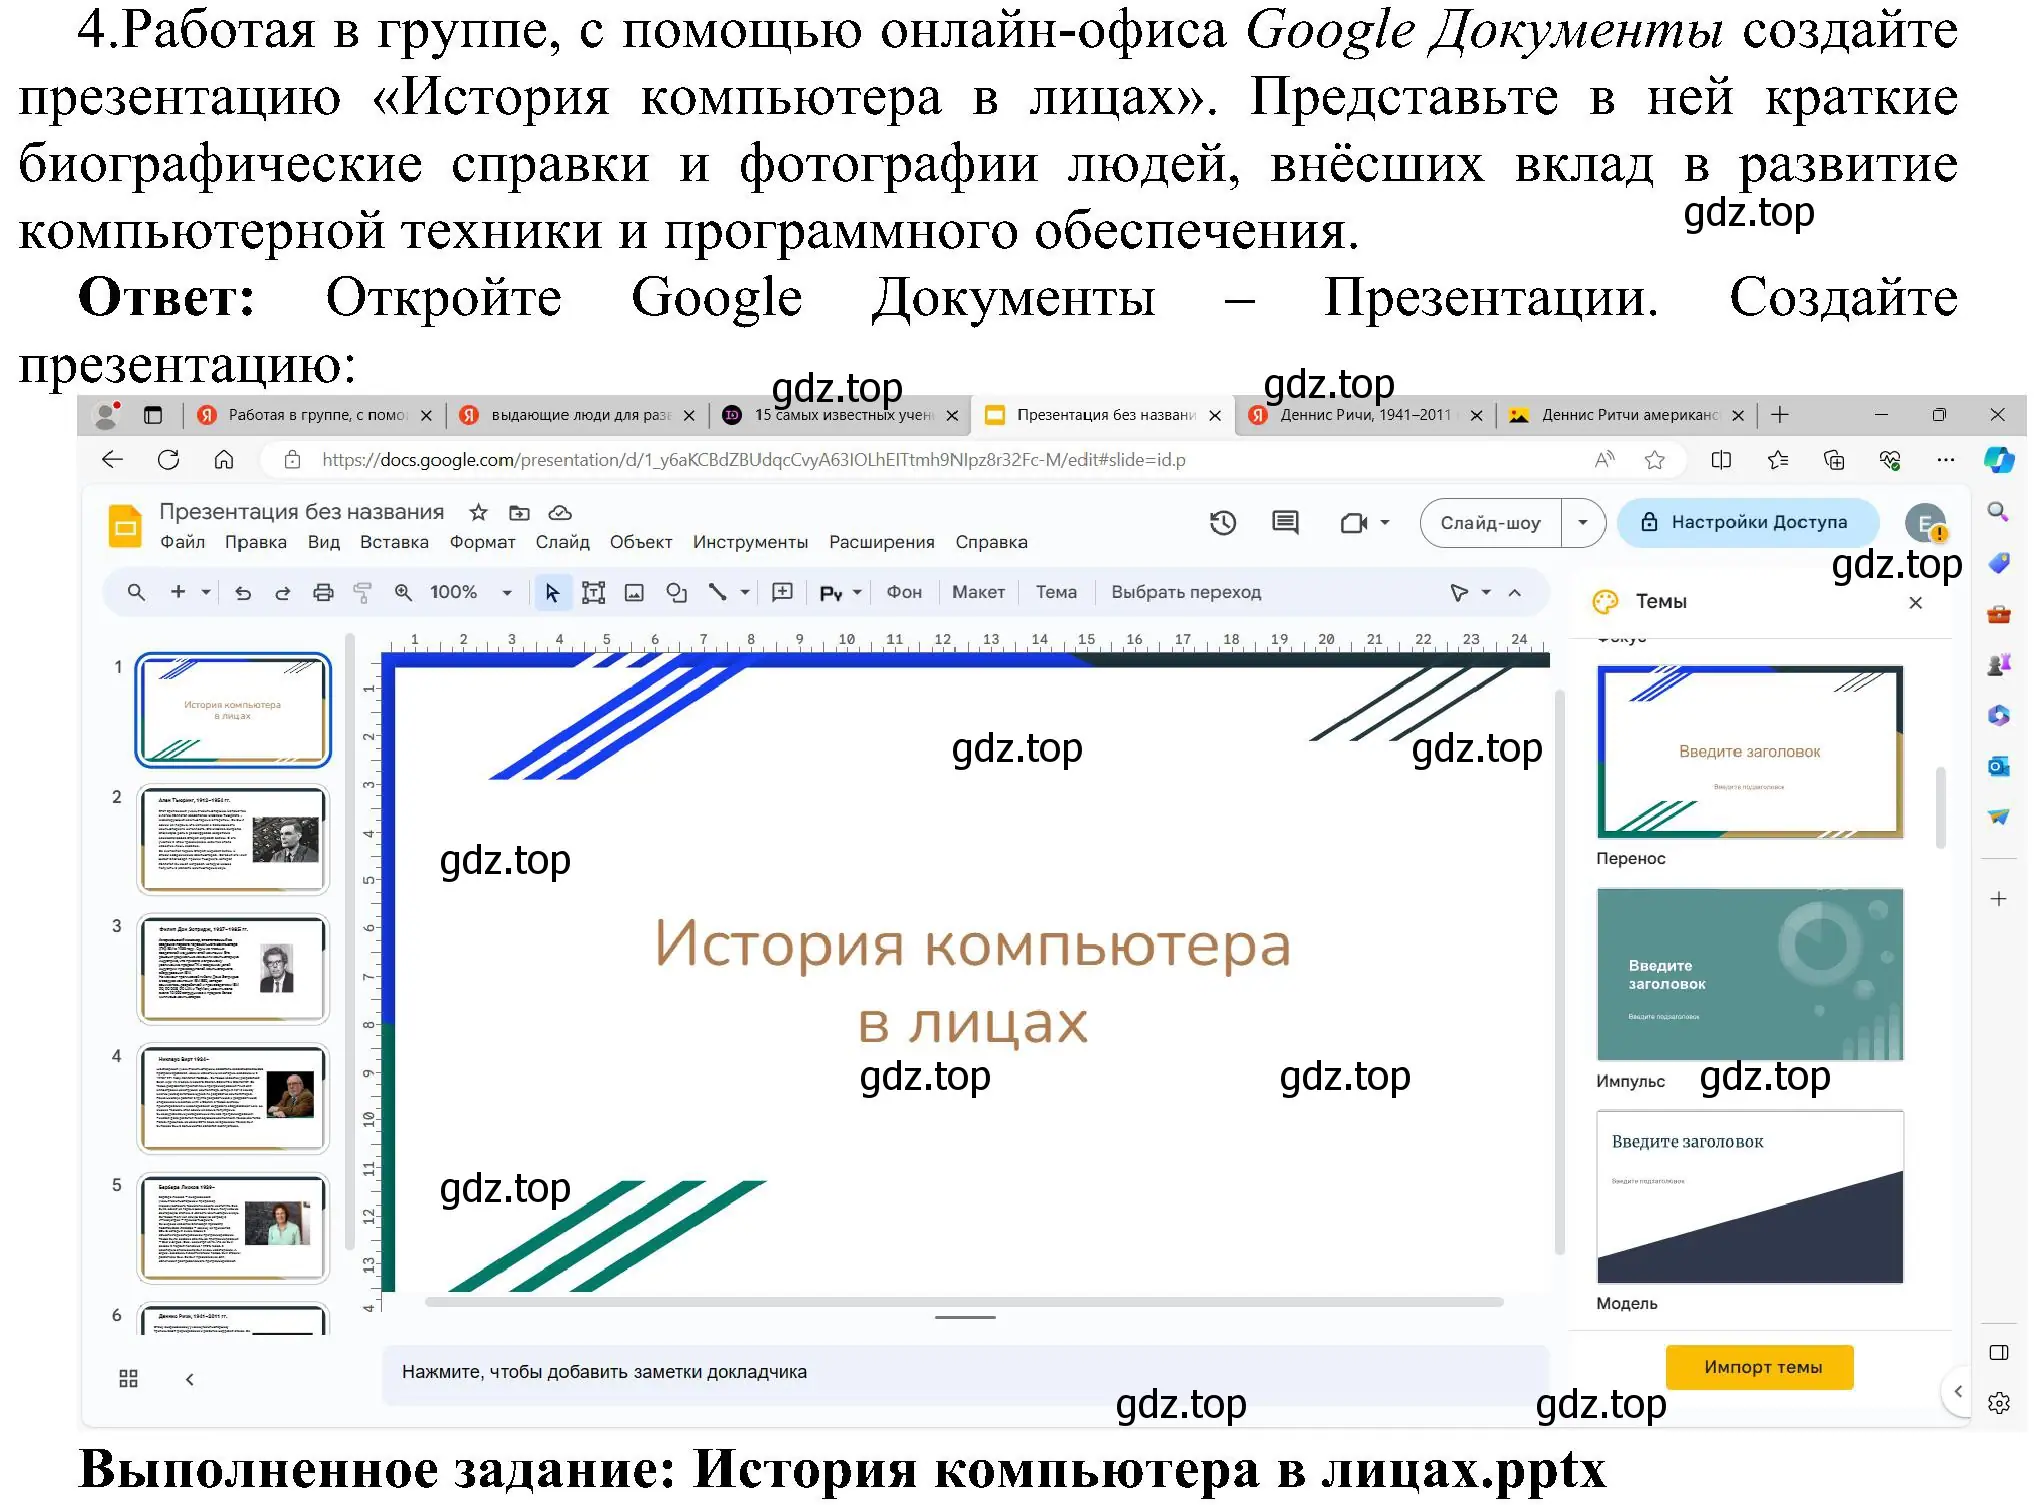The width and height of the screenshot is (2038, 1505).
Task: Click the insert shape icon
Action: tap(677, 593)
